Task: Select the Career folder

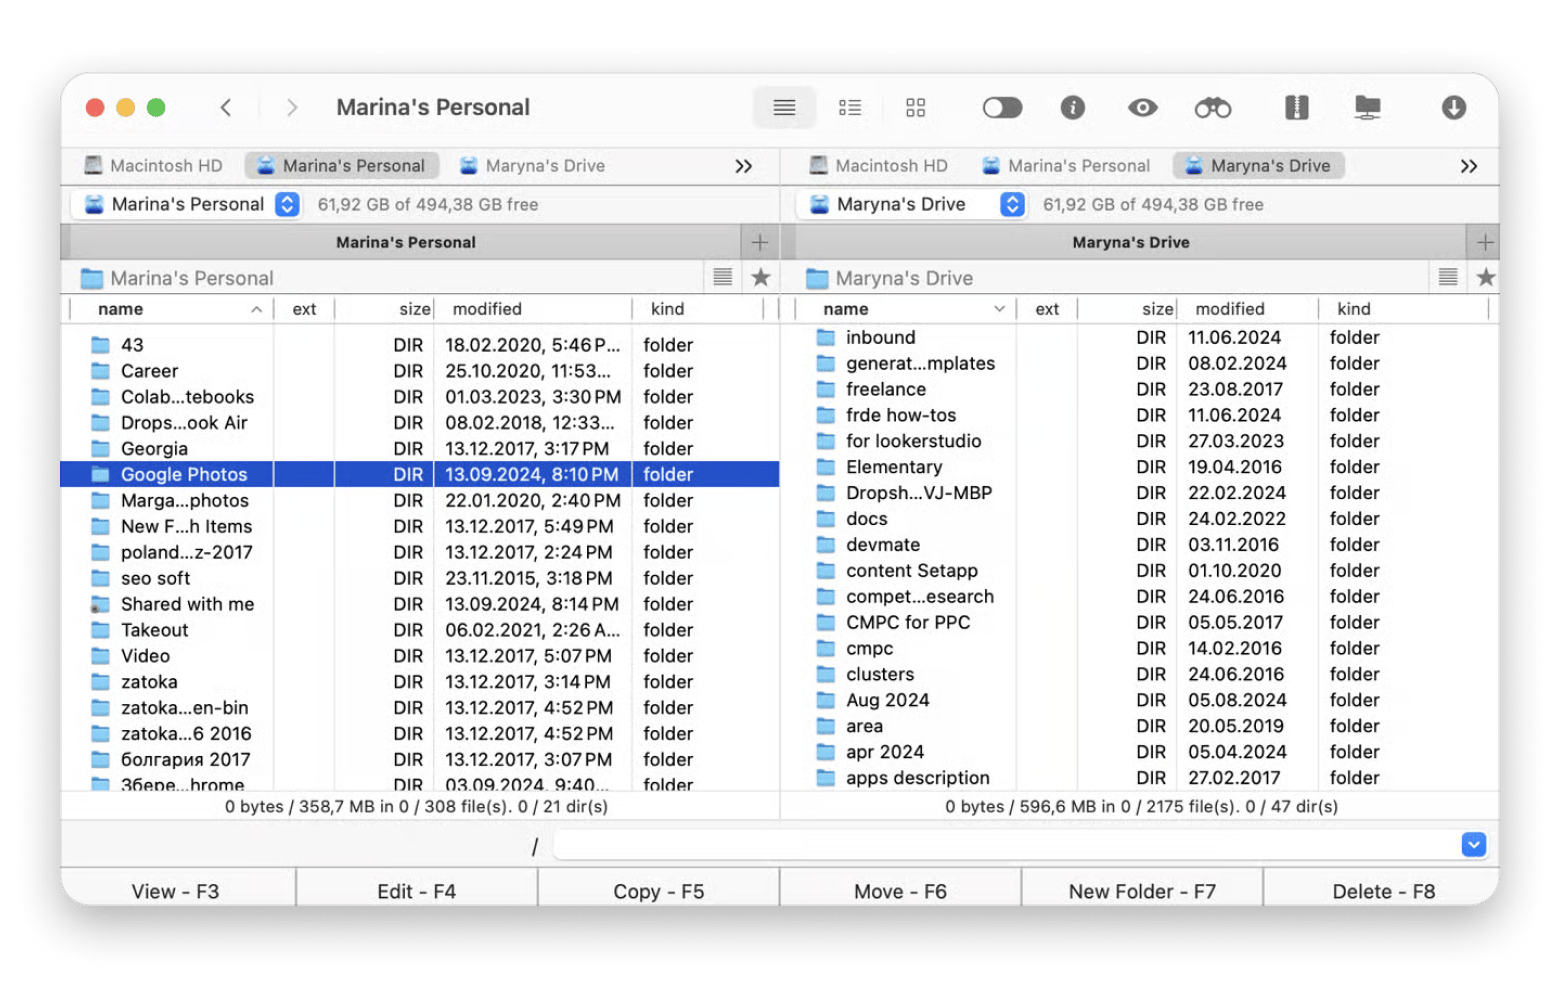Action: (x=149, y=371)
